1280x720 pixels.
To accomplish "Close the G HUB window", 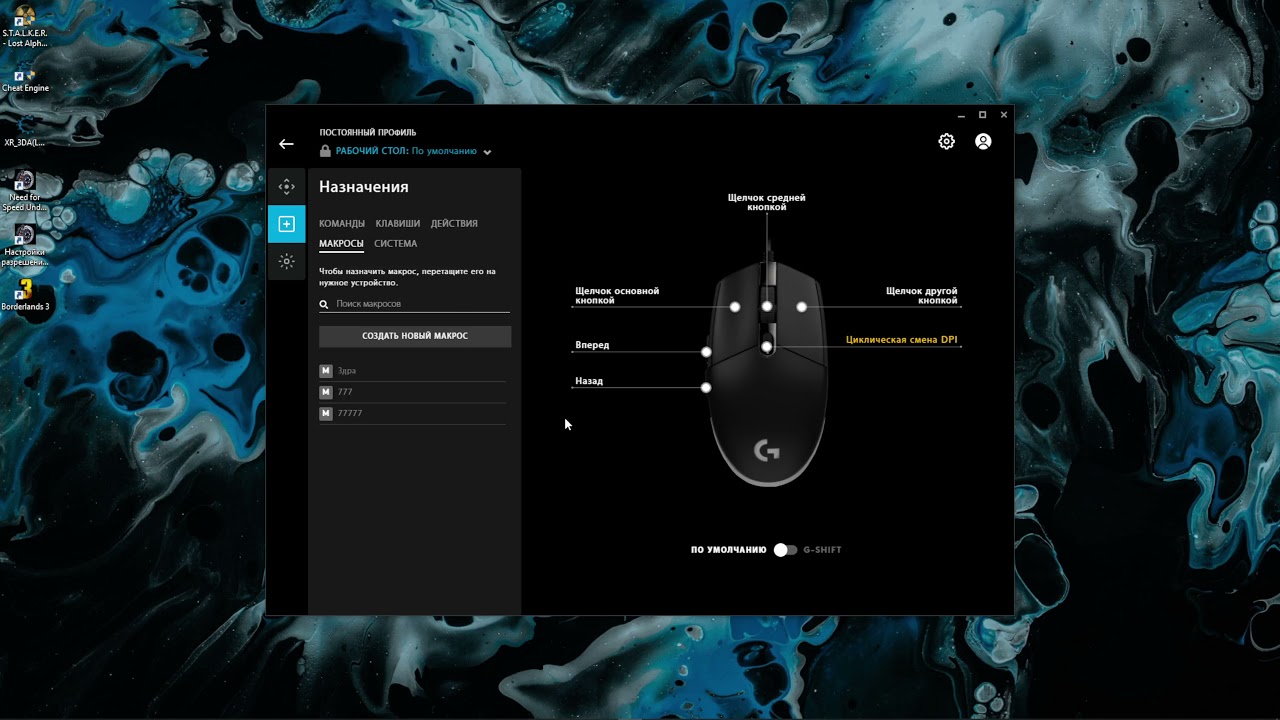I will pos(1004,115).
